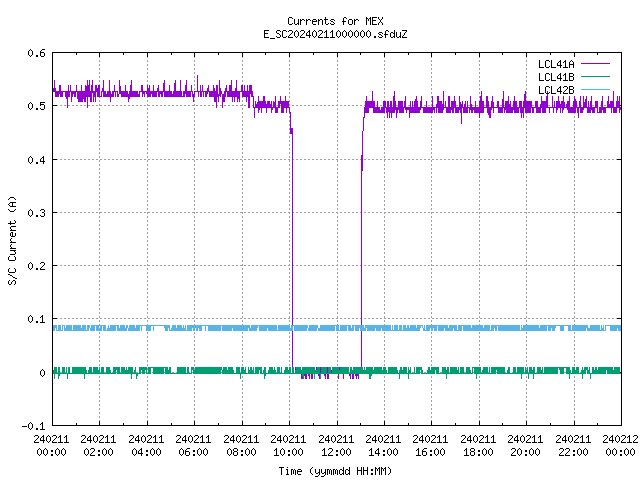
Task: Click the "Currents for MEX" chart title
Action: point(335,21)
